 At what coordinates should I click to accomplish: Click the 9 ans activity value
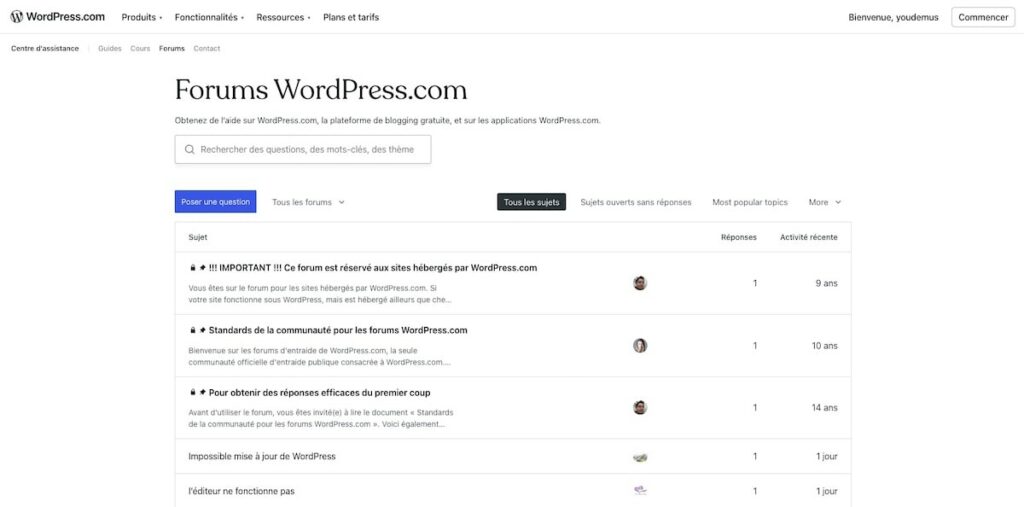pos(827,284)
